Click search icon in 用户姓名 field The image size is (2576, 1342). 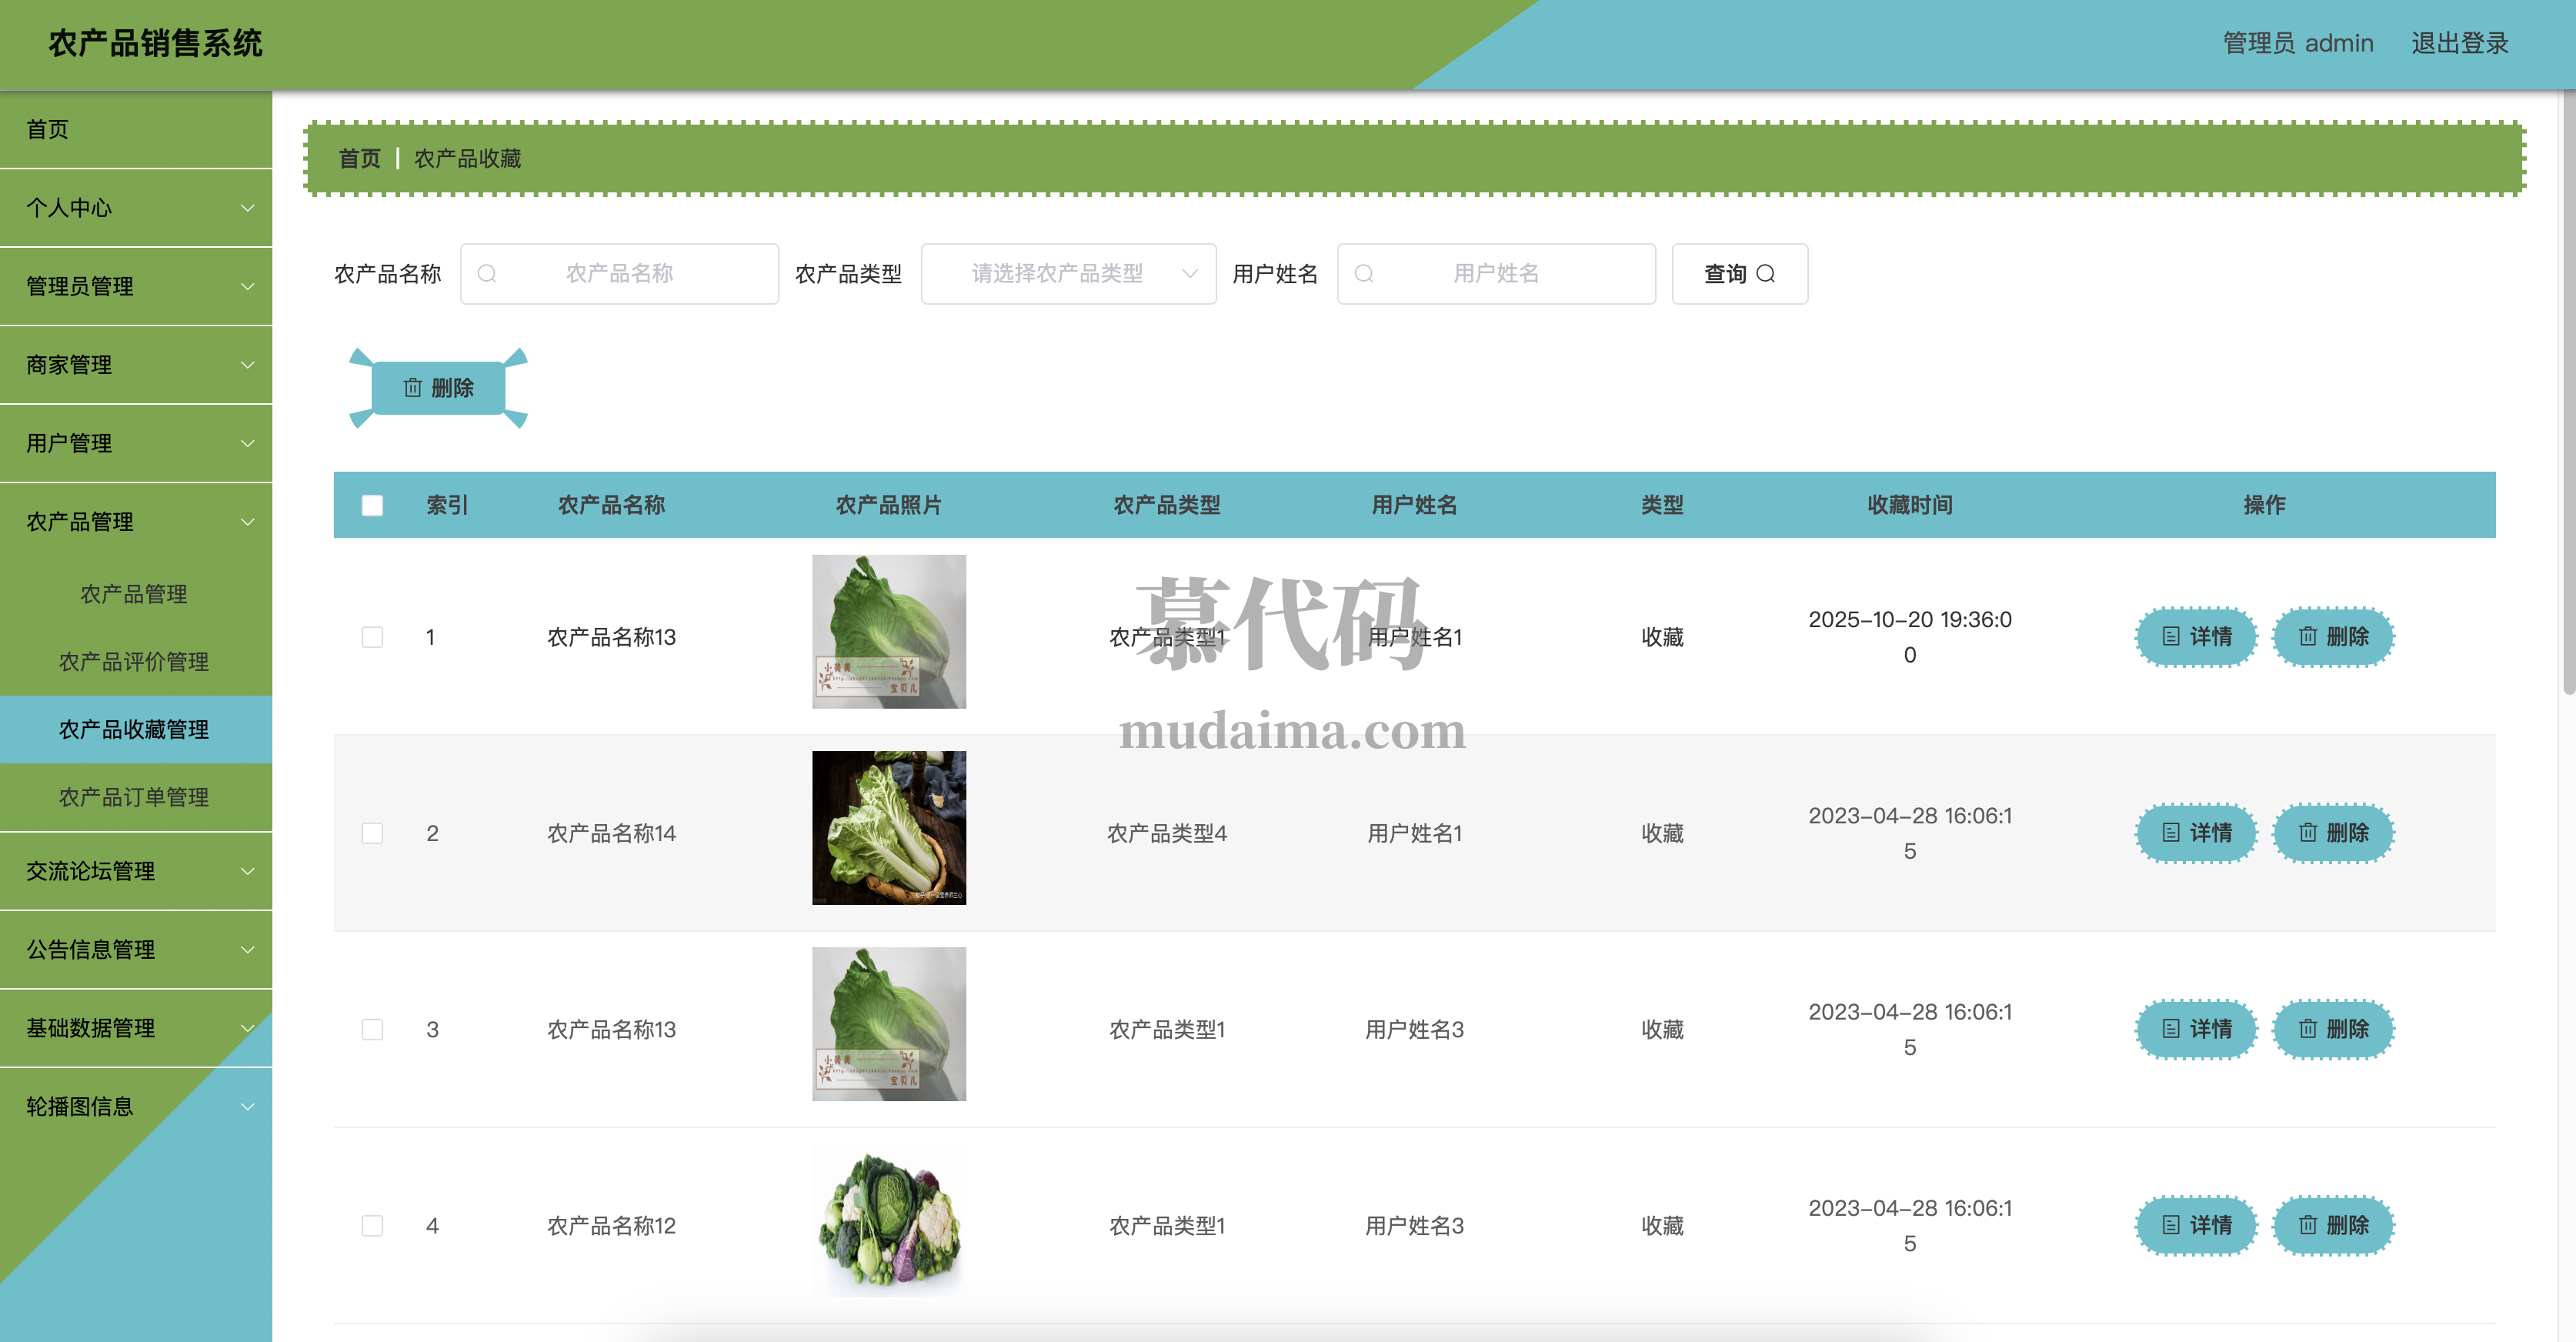tap(1364, 274)
